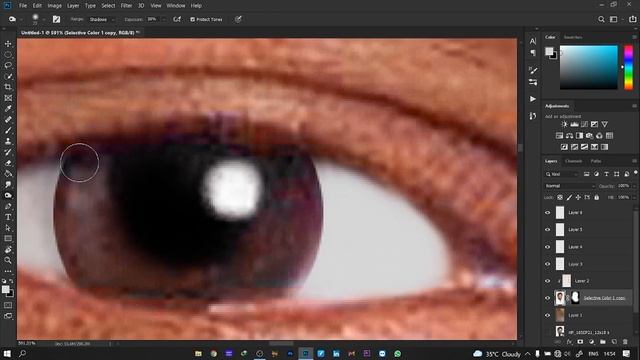The image size is (640, 360).
Task: Click the airbrush build-up icon
Action: pos(177,19)
